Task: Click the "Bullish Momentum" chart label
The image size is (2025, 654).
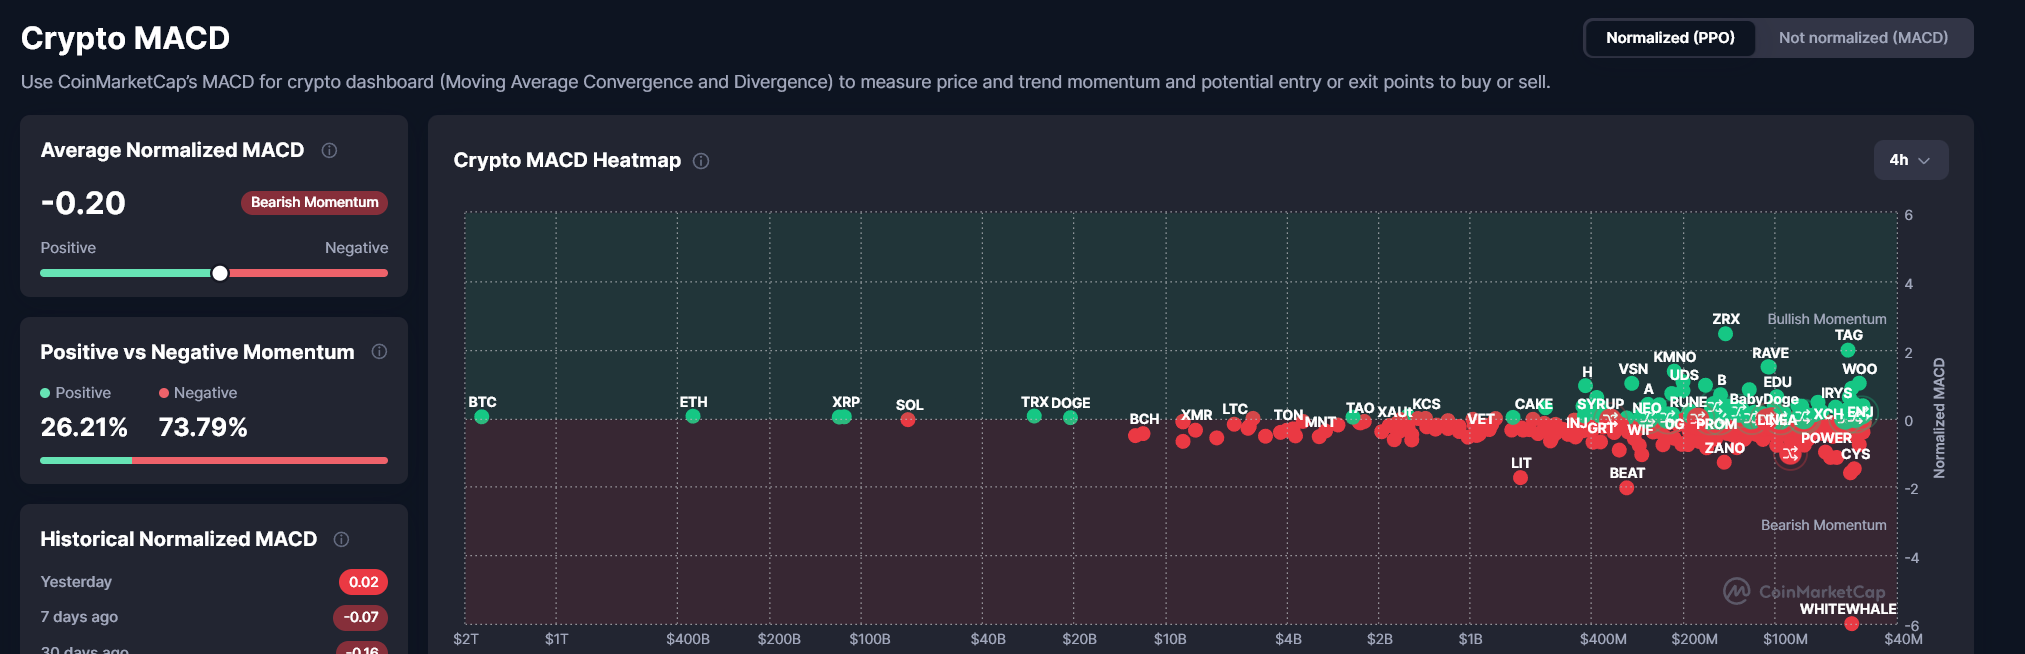Action: (1826, 319)
